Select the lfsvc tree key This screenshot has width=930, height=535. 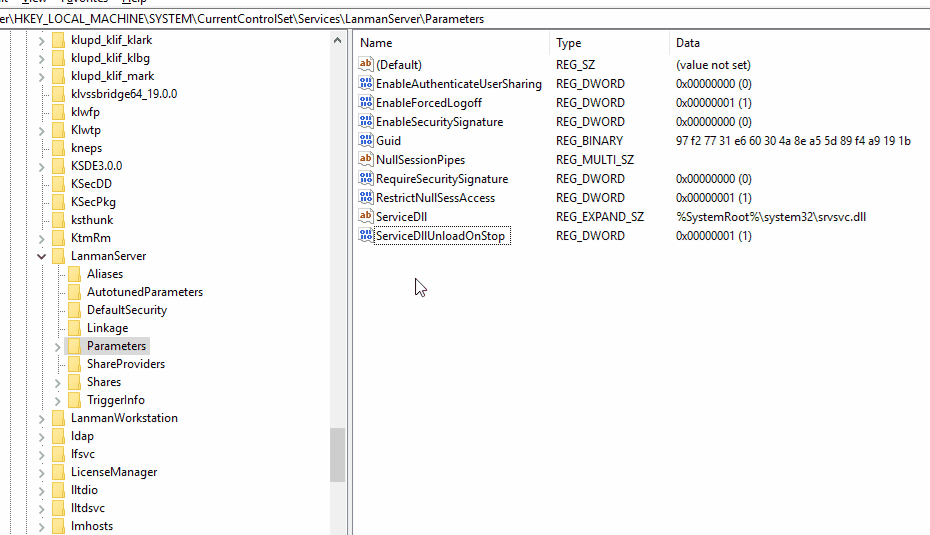[x=83, y=454]
